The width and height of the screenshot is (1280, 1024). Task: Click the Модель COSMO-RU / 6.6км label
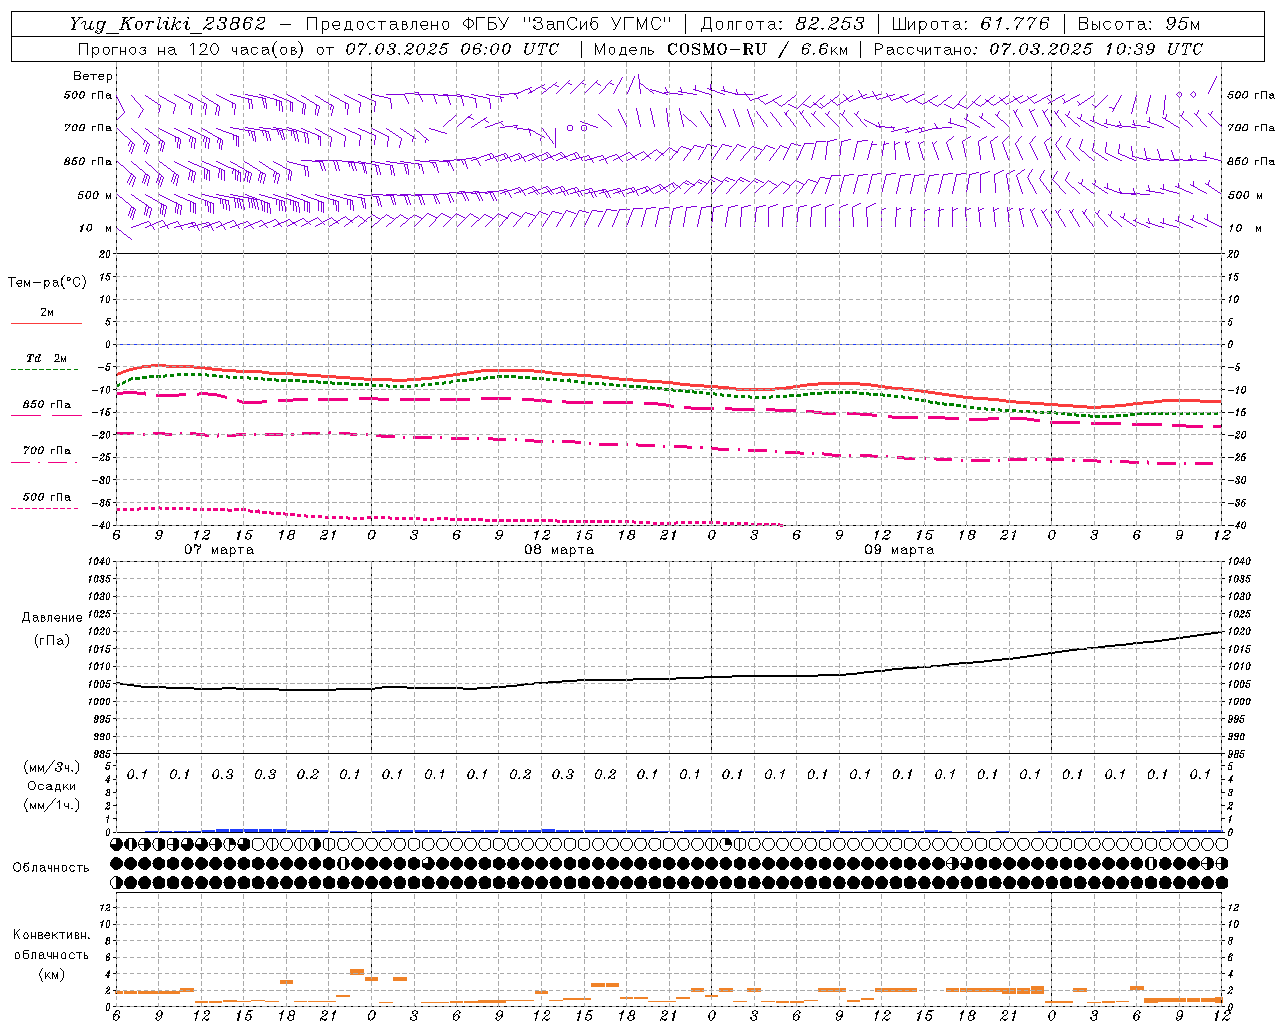tap(720, 49)
